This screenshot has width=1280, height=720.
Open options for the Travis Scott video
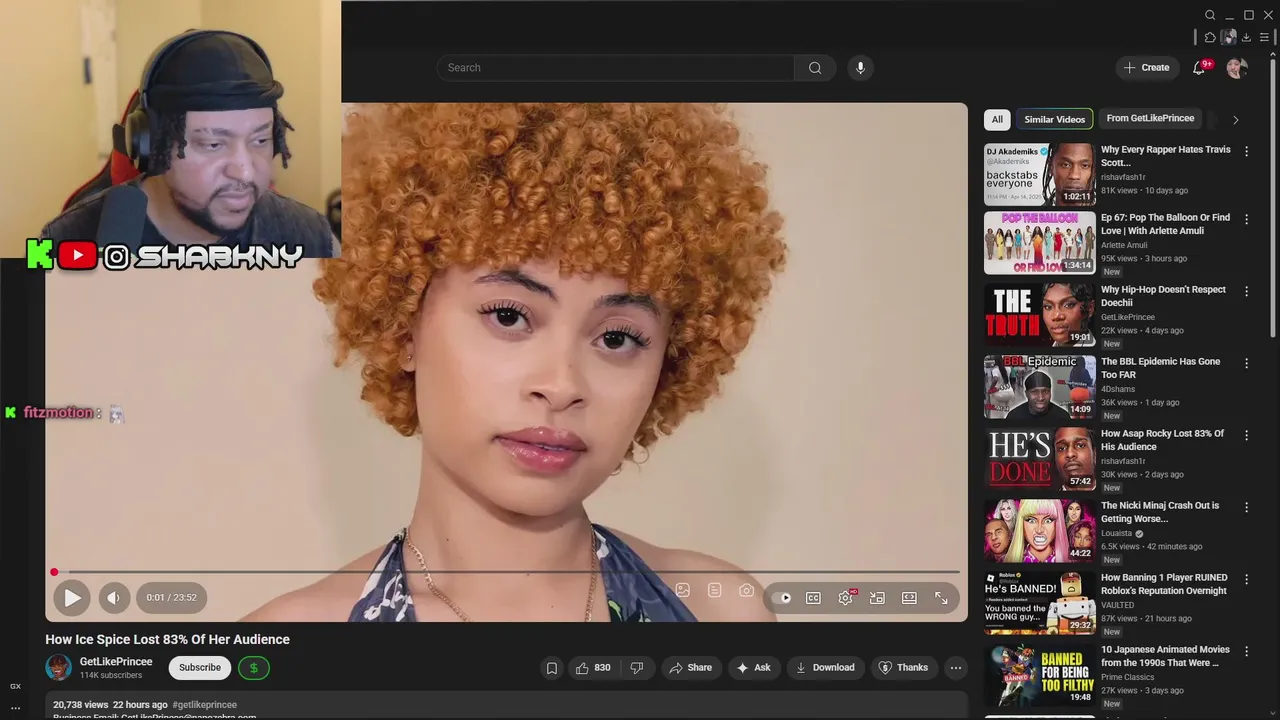[x=1246, y=151]
